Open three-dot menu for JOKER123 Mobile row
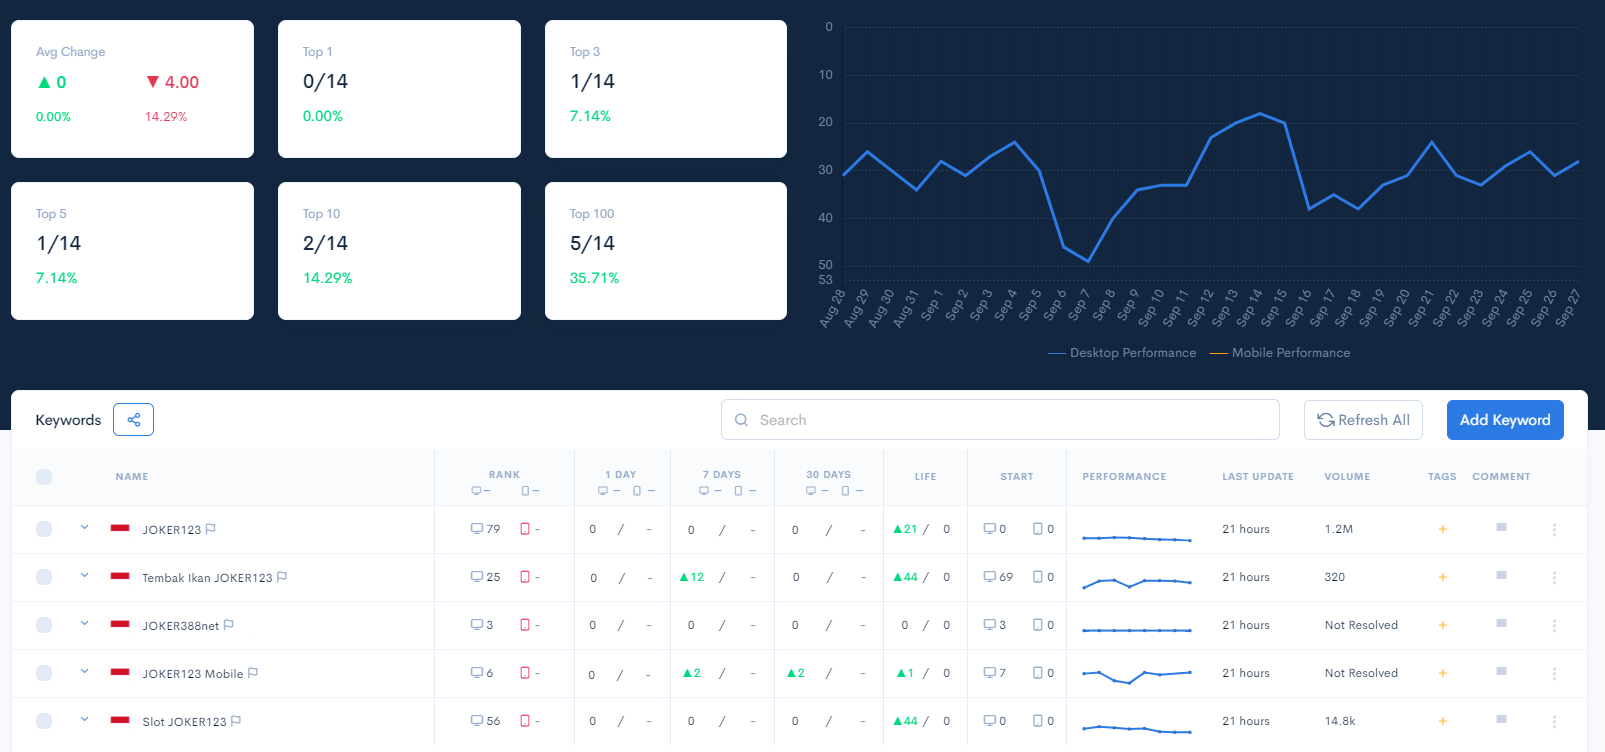 click(x=1554, y=674)
